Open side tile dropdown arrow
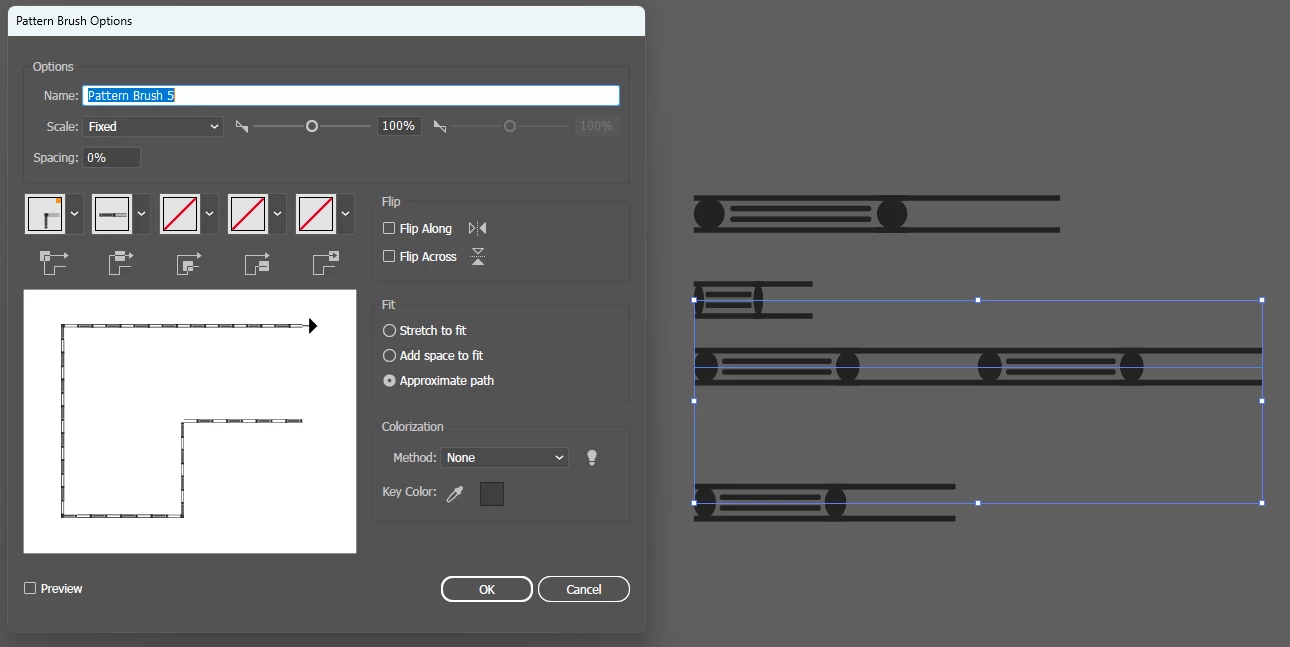The height and width of the screenshot is (647, 1290). pos(142,214)
